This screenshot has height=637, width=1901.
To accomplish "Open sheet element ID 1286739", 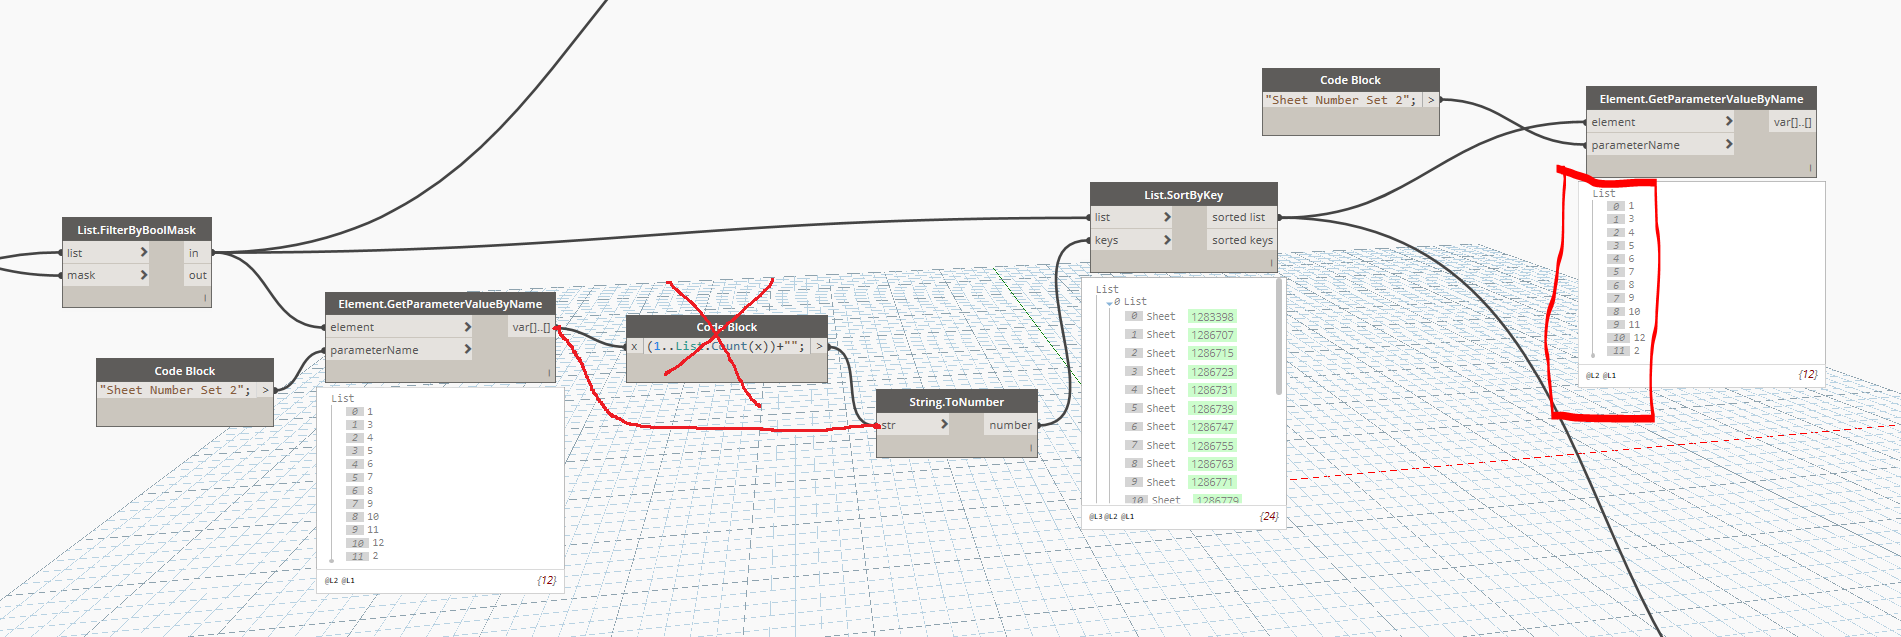I will click(1212, 409).
